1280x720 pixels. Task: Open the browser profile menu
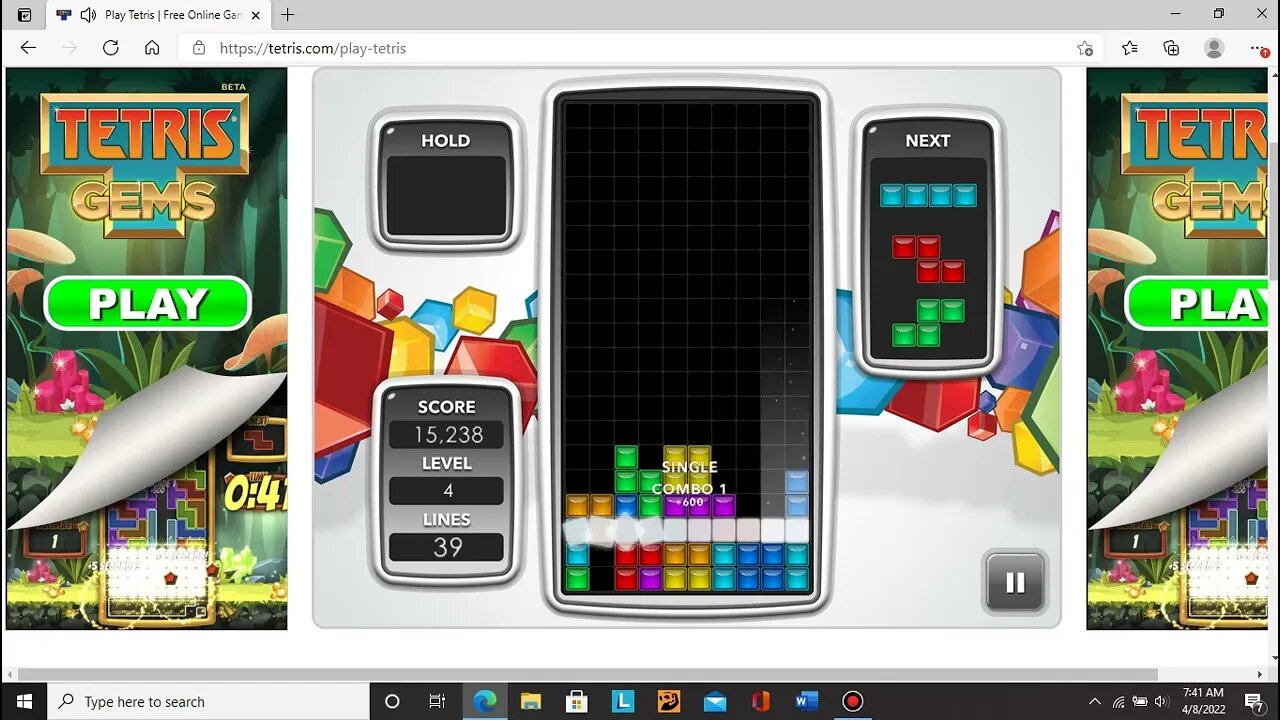tap(1214, 48)
